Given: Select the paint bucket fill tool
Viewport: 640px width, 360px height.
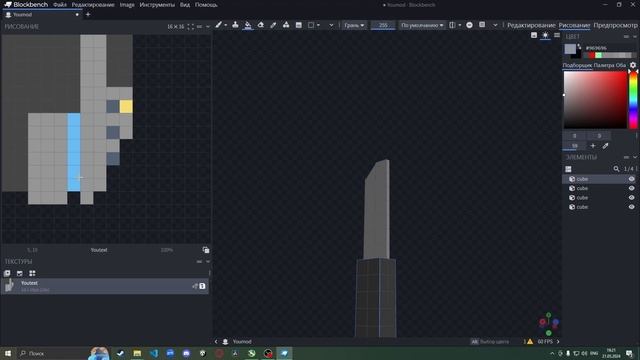Looking at the screenshot, I should tap(248, 25).
